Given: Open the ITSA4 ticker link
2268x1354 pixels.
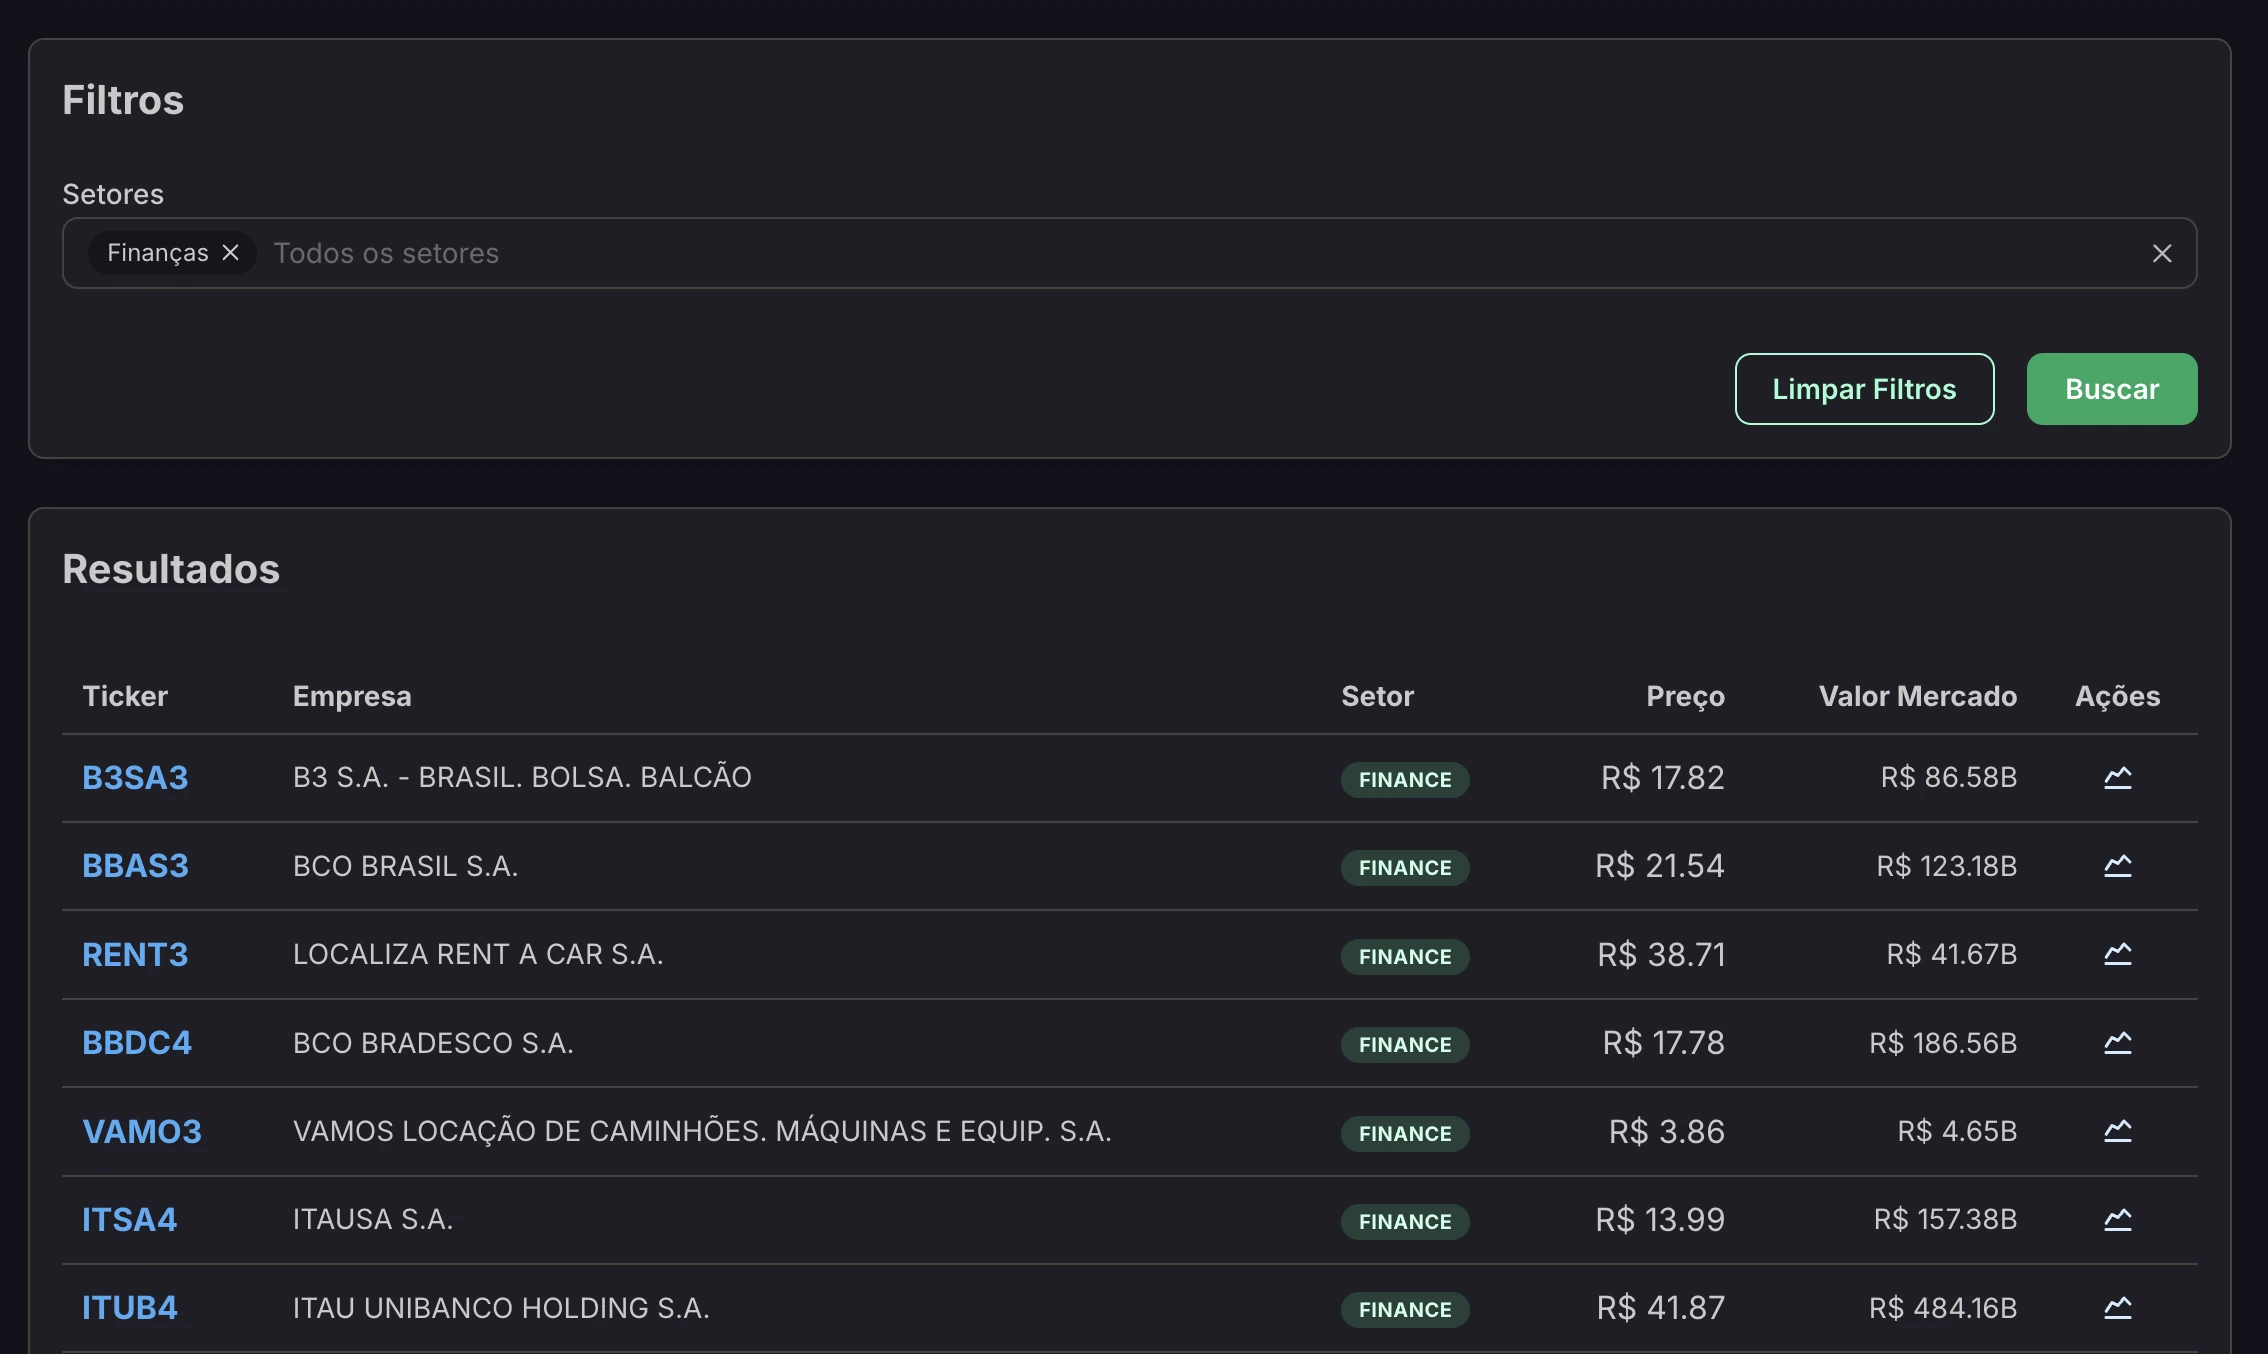Looking at the screenshot, I should tap(130, 1219).
